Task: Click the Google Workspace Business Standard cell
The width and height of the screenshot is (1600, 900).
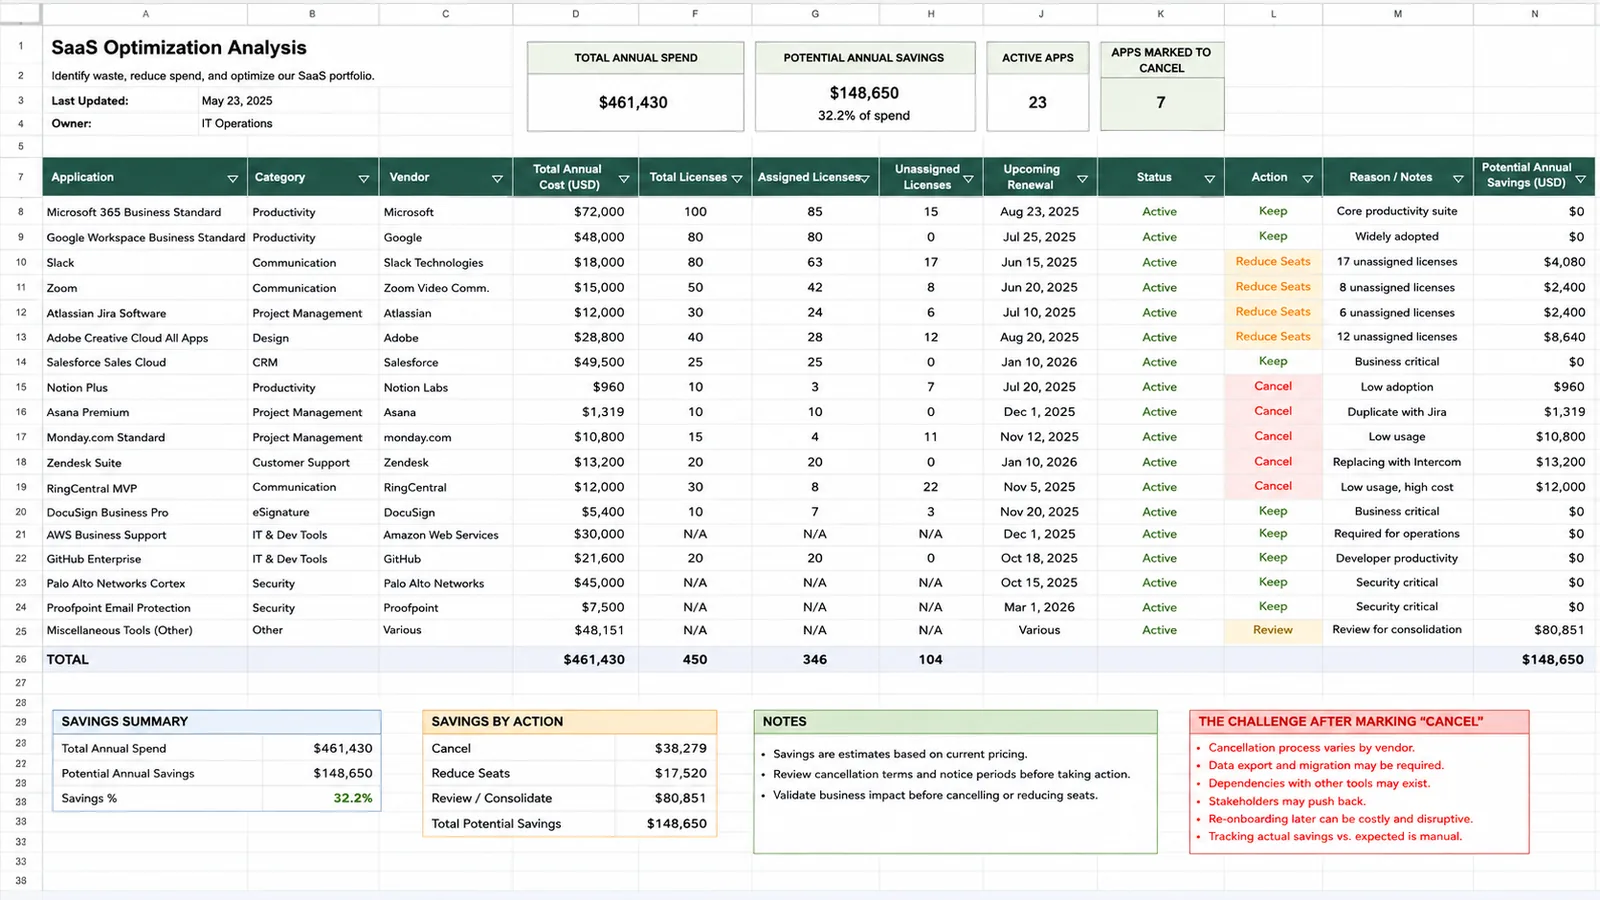Action: (146, 238)
